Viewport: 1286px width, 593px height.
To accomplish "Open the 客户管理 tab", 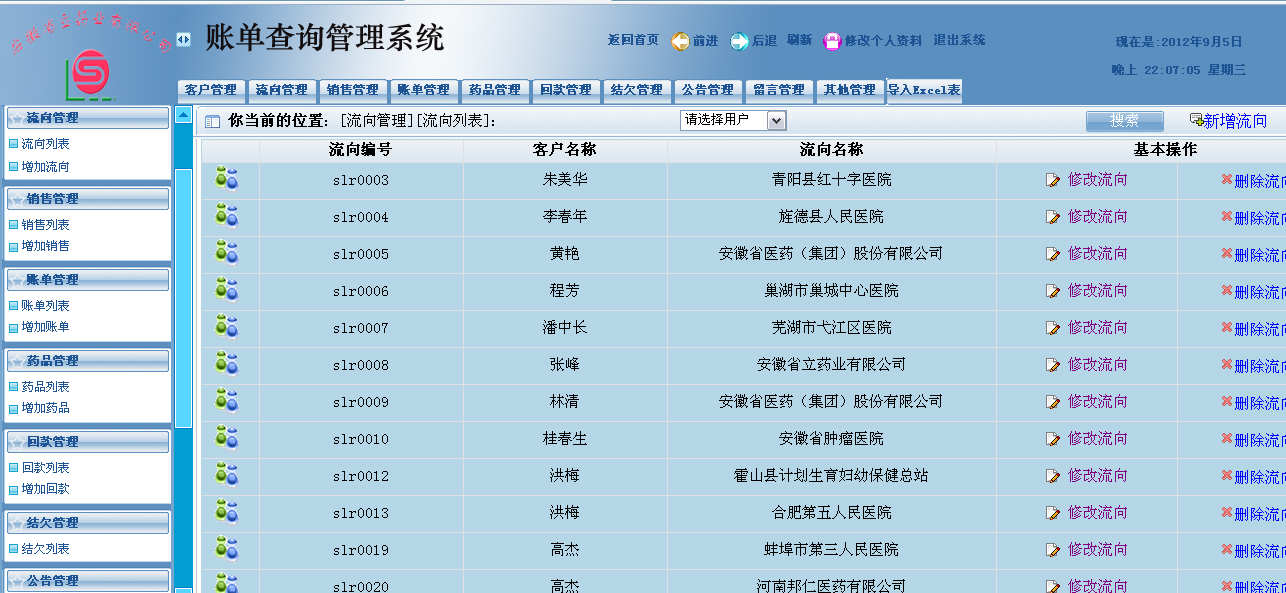I will tap(210, 90).
